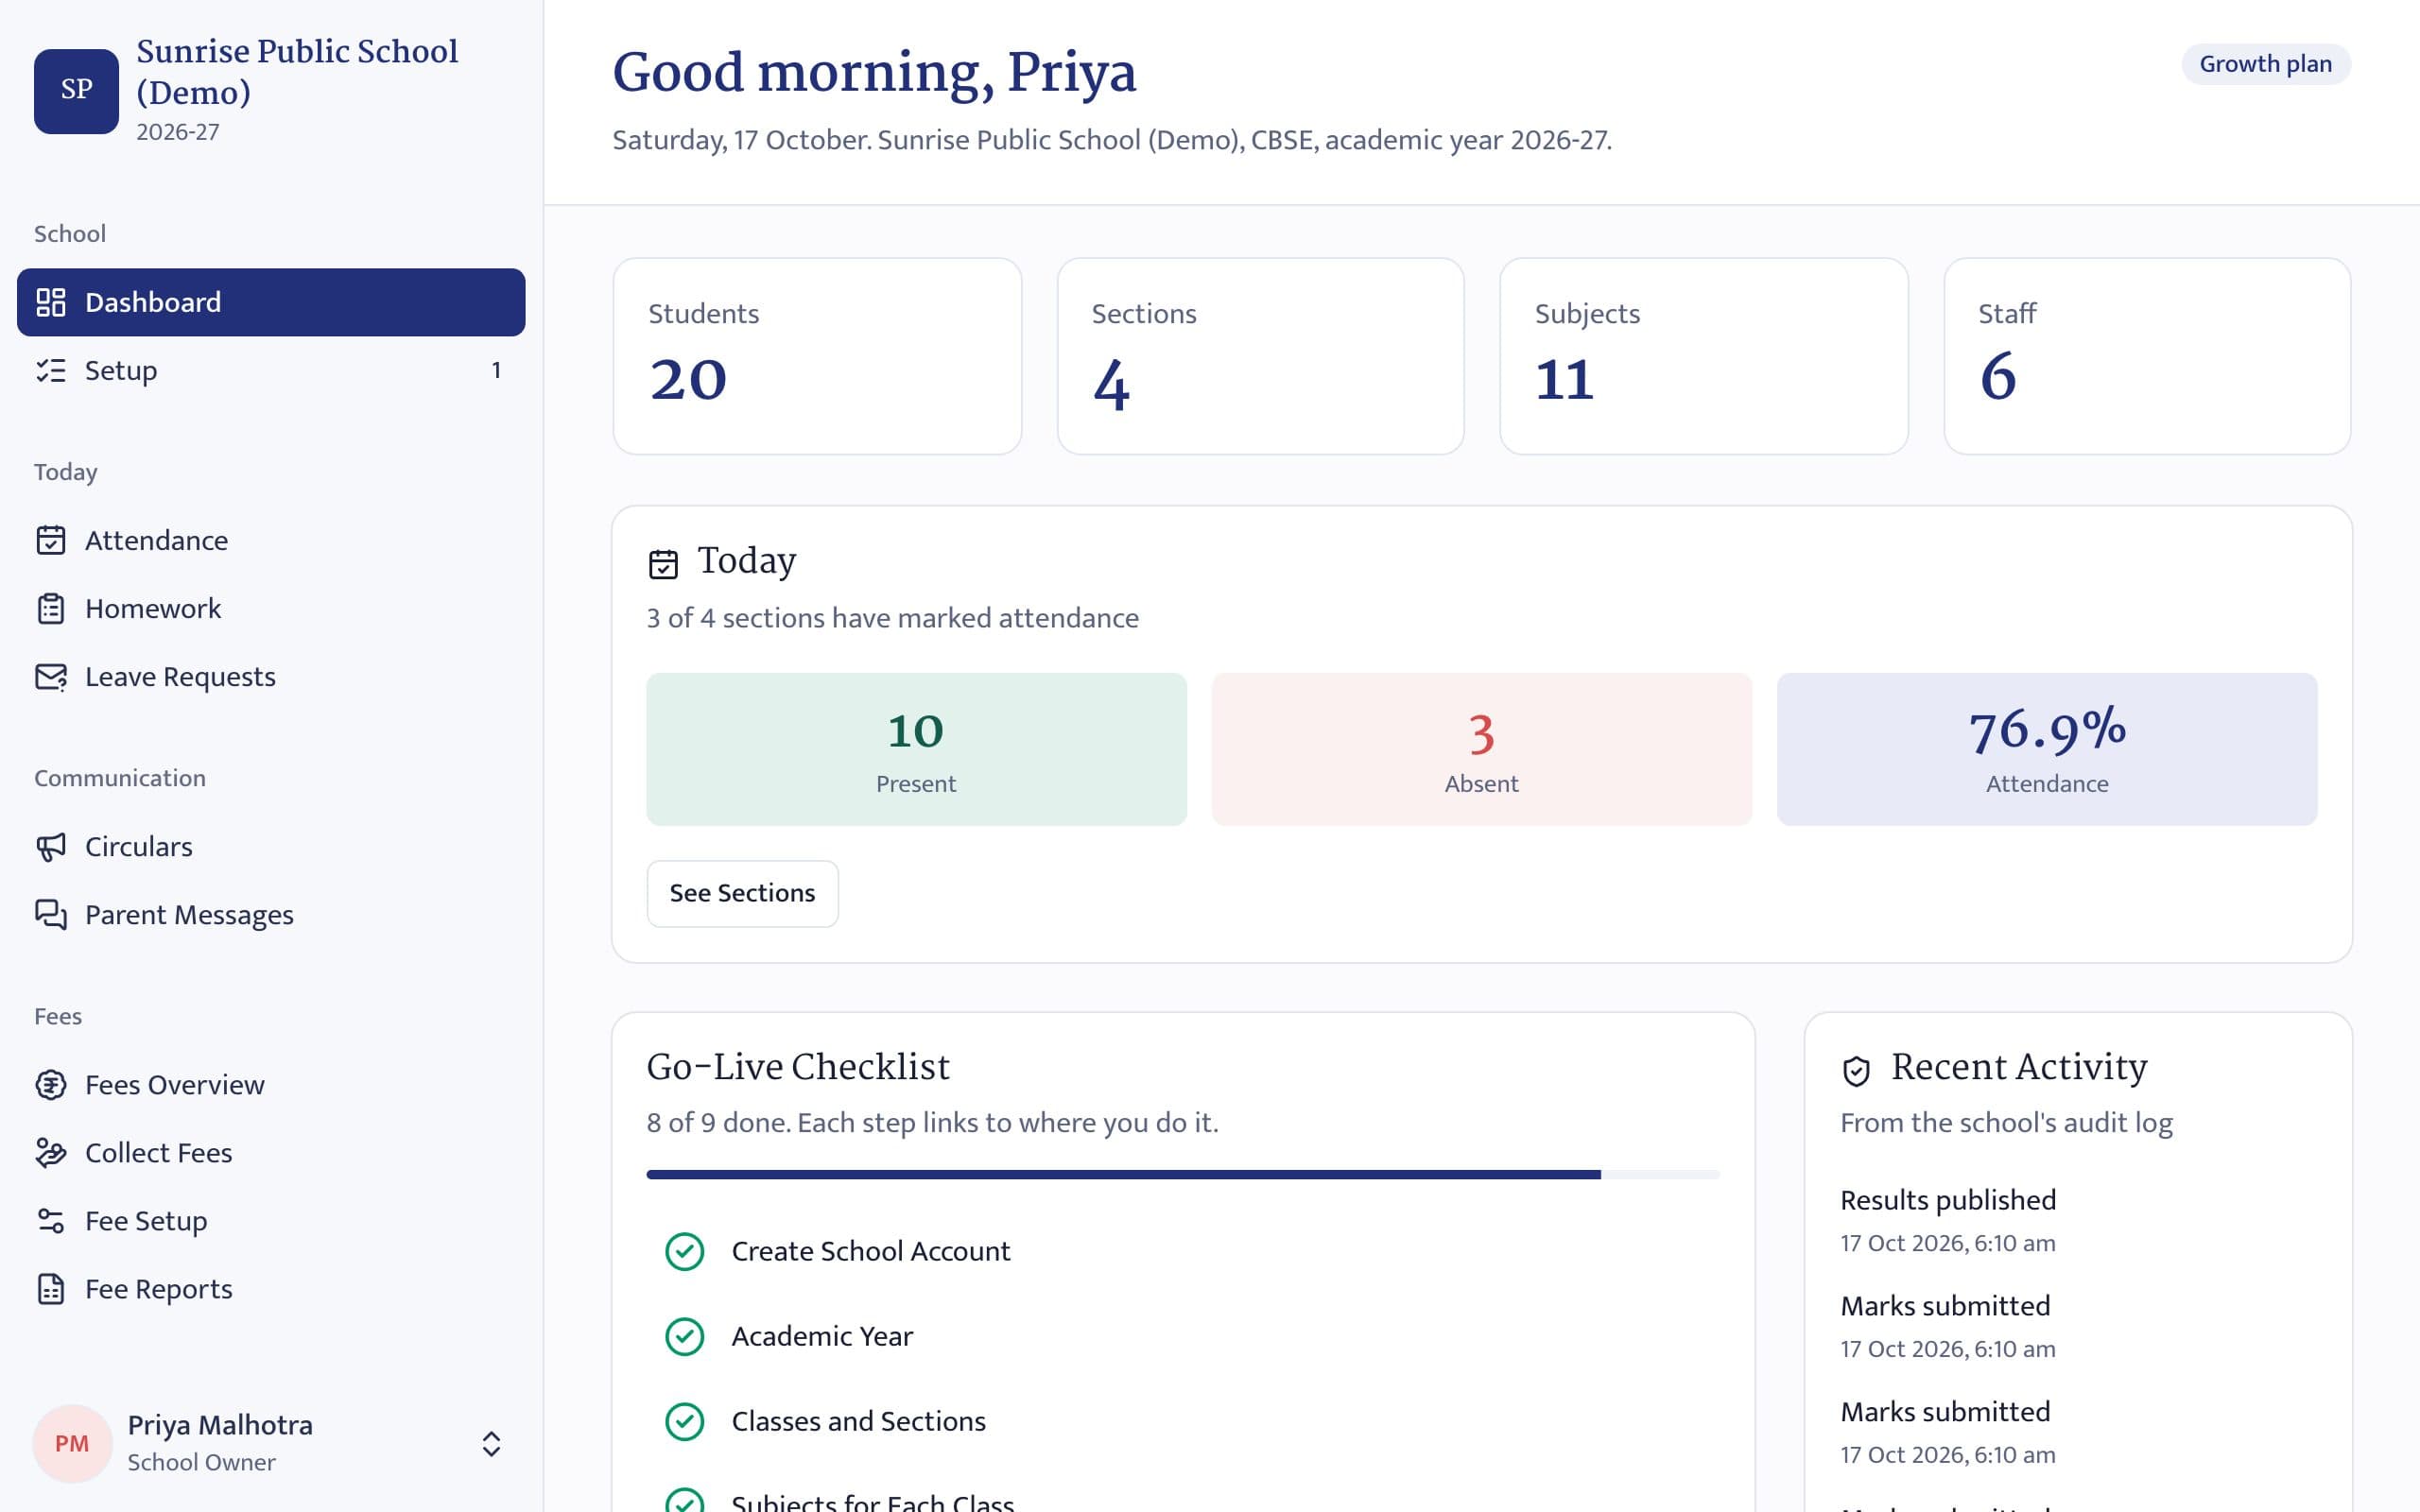Screen dimensions: 2420x1512
Task: Click the red Absent tile
Action: pyautogui.click(x=1481, y=749)
